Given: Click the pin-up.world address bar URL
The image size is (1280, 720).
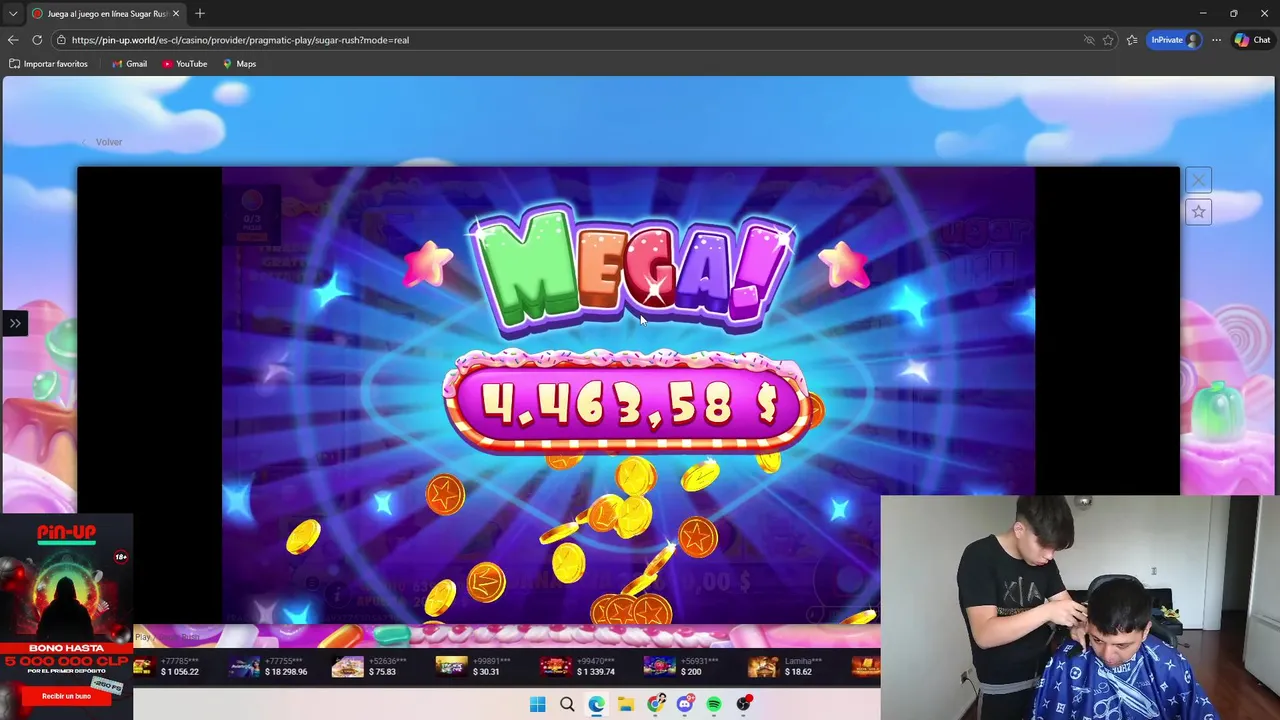Looking at the screenshot, I should pos(240,40).
